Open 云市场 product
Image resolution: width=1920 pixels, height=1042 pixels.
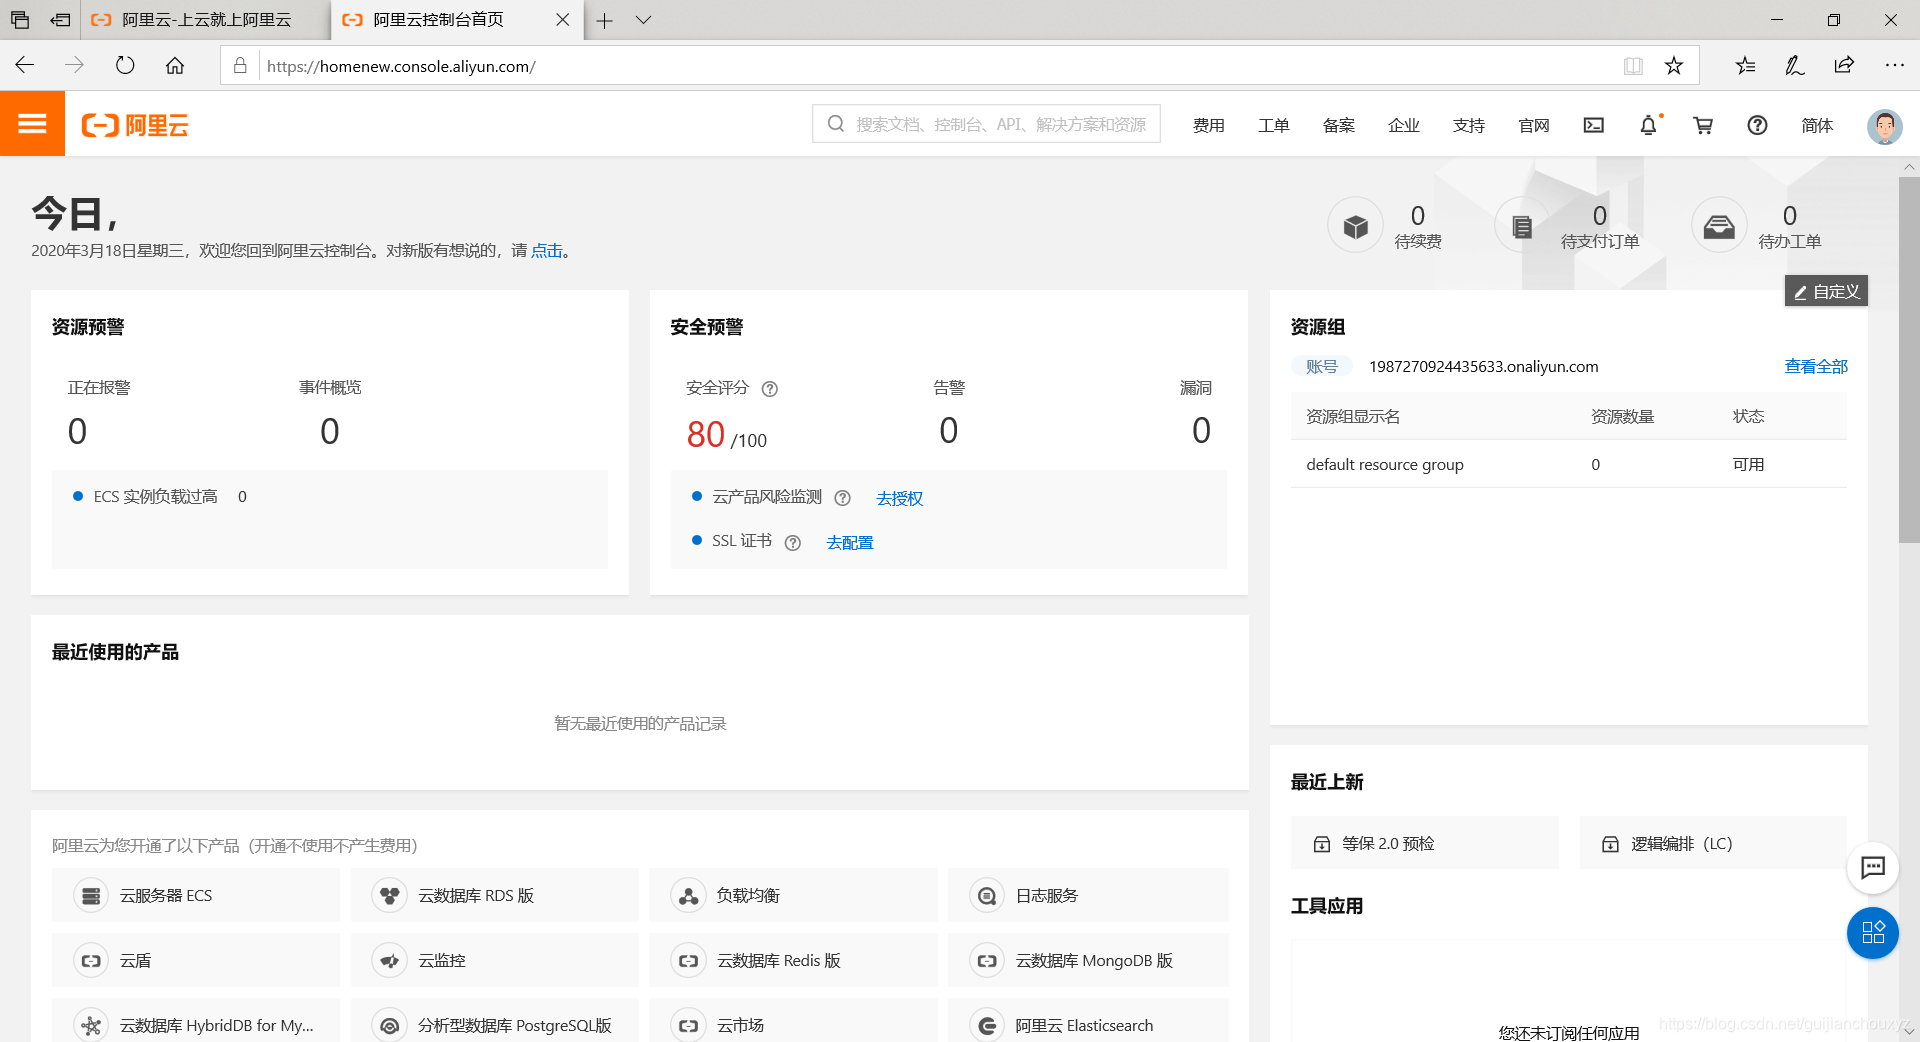793,1020
